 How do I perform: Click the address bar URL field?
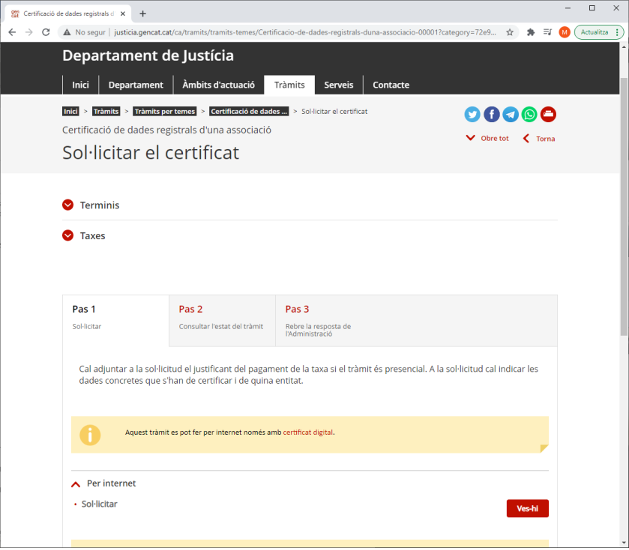point(300,32)
